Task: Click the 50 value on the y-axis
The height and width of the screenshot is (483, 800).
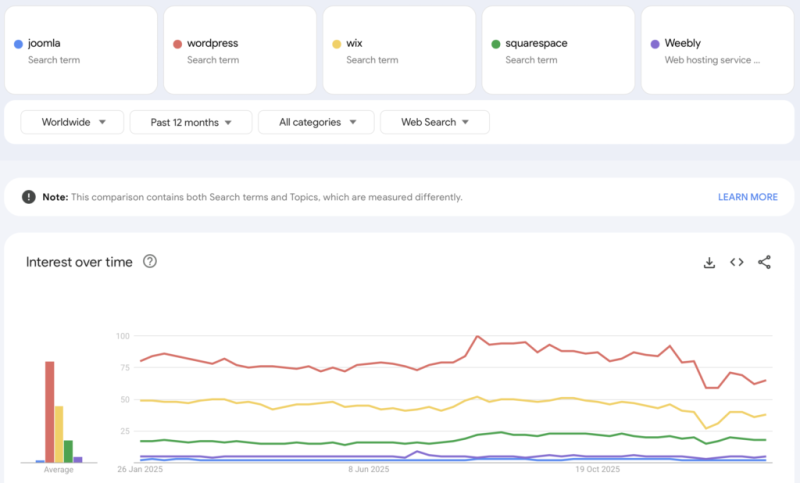Action: click(125, 399)
